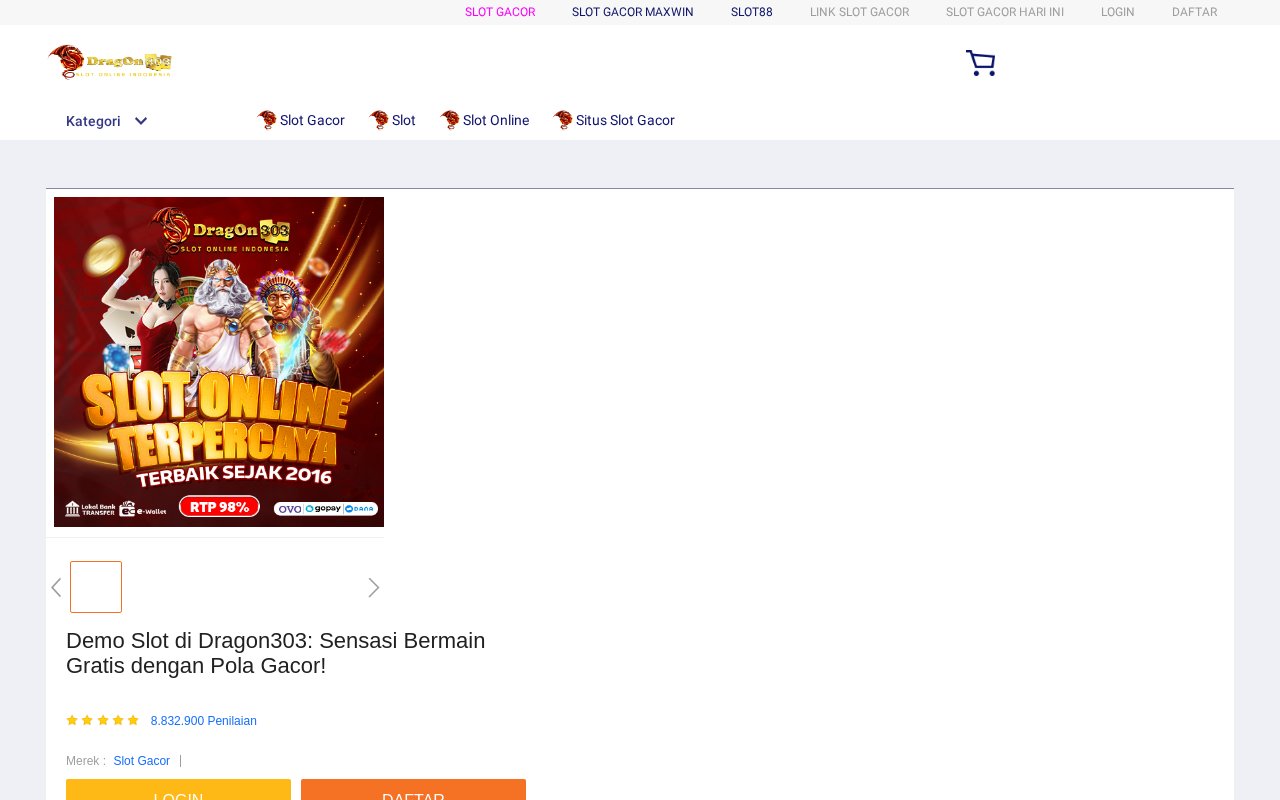The image size is (1280, 800).
Task: Click LOGIN in the top bar
Action: click(x=1118, y=12)
